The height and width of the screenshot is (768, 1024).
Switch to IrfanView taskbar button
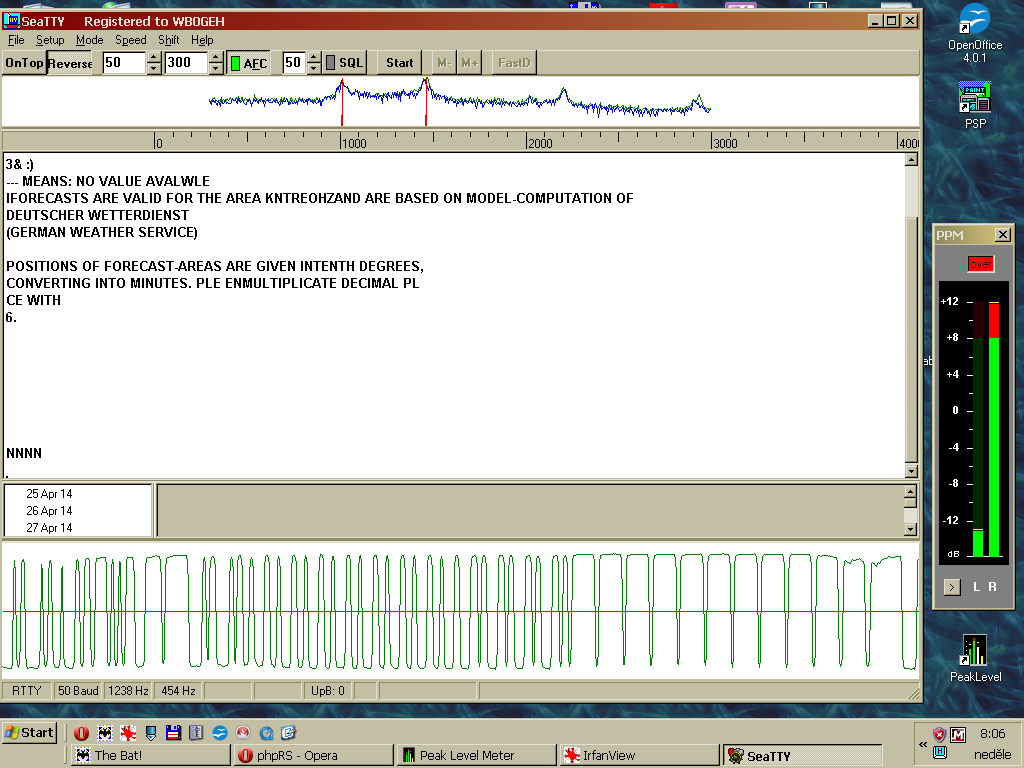coord(640,756)
